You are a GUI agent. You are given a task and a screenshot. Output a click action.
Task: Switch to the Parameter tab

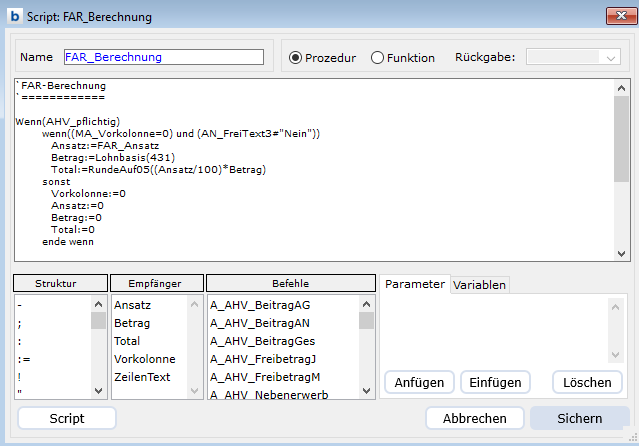tap(415, 284)
